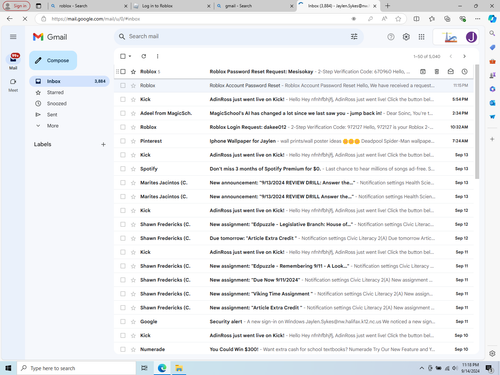Open the Starred folder
The image size is (500, 375).
pyautogui.click(x=69, y=92)
